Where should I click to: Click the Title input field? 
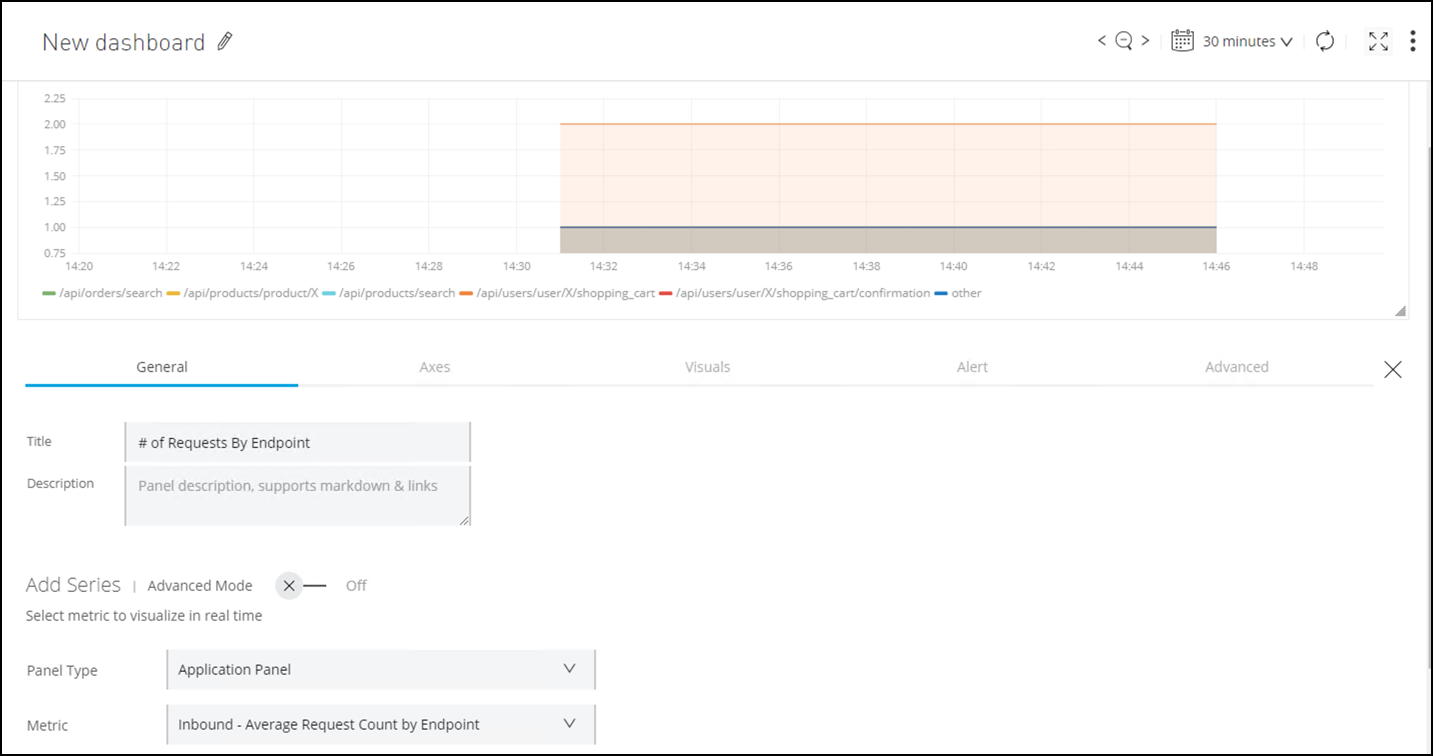297,442
